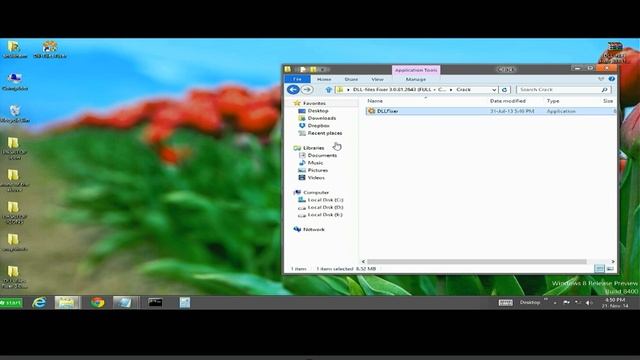This screenshot has height=360, width=640.
Task: Switch to the Share ribbon tab
Action: [x=351, y=79]
